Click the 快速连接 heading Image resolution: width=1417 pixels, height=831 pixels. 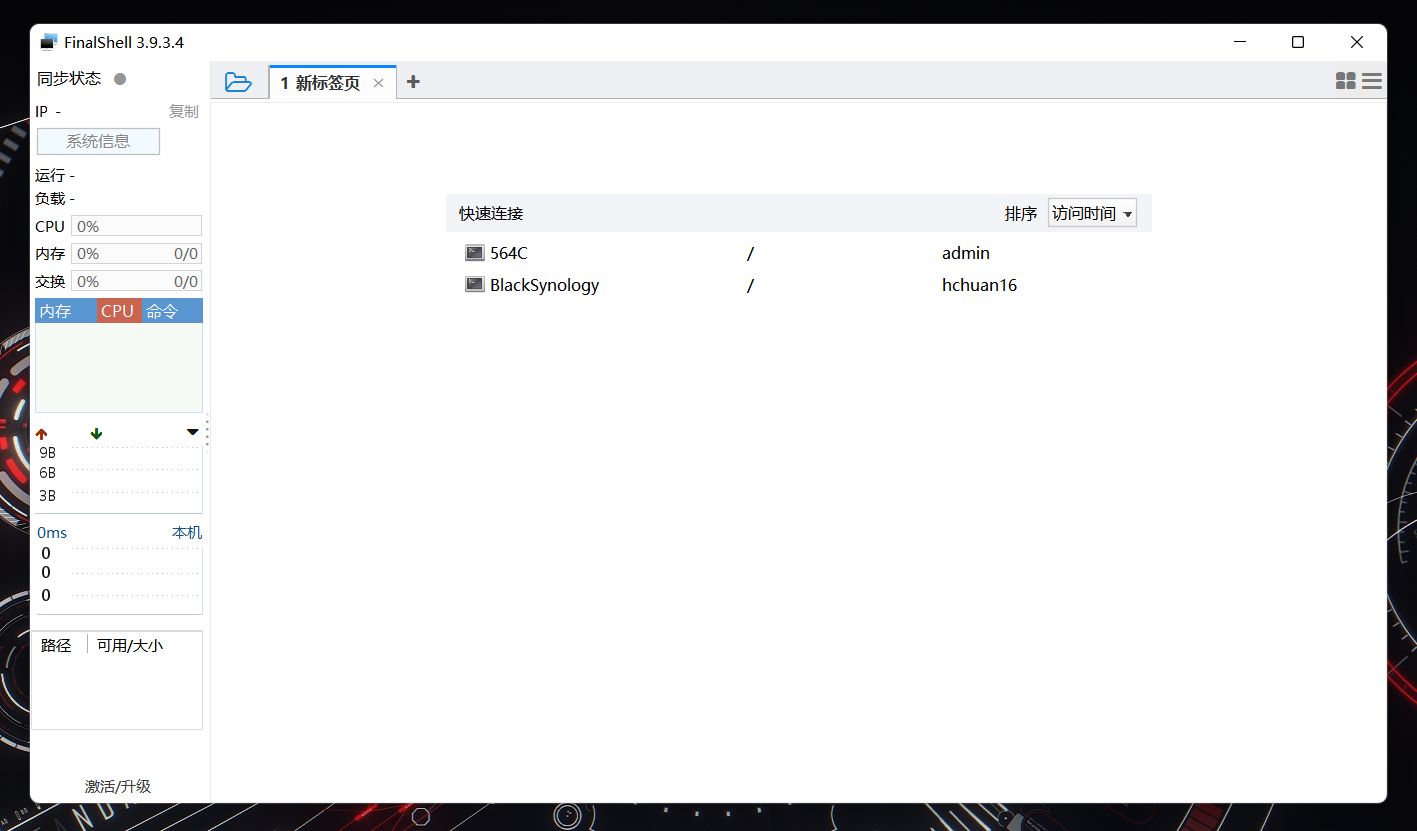(491, 213)
